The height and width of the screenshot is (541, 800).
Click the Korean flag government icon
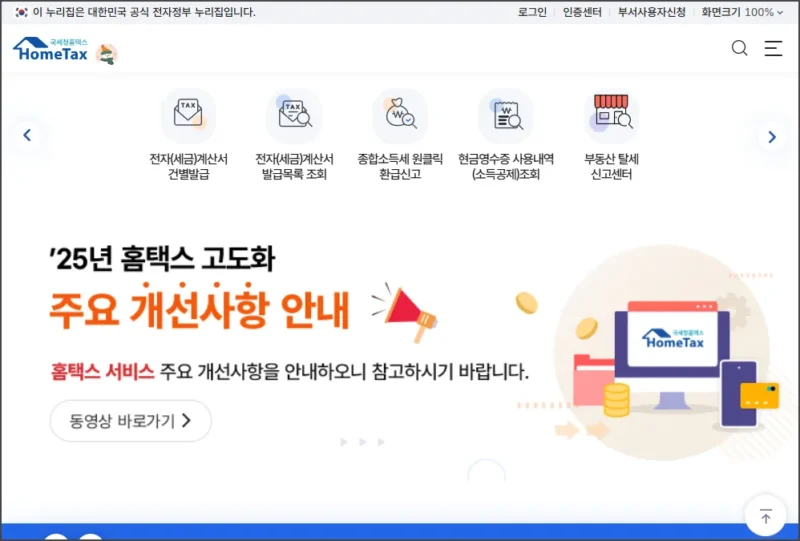pos(21,12)
